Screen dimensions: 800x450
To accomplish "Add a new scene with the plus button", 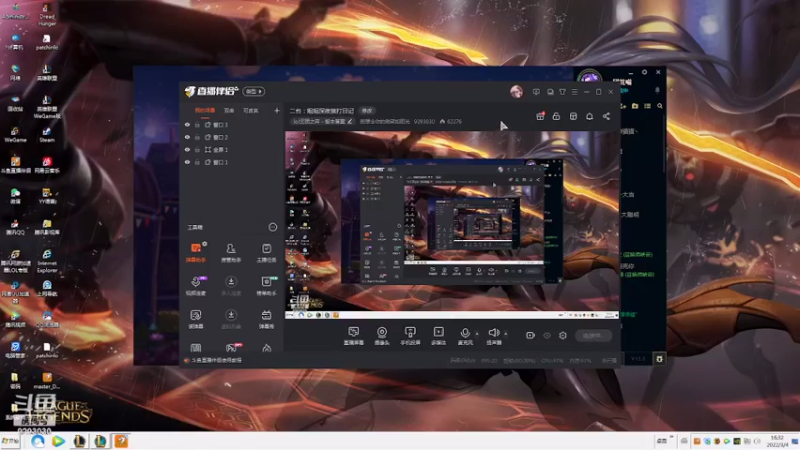I will click(277, 110).
